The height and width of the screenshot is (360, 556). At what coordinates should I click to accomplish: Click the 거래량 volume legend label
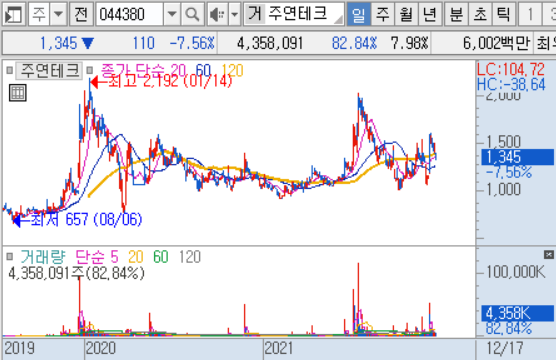(43, 256)
